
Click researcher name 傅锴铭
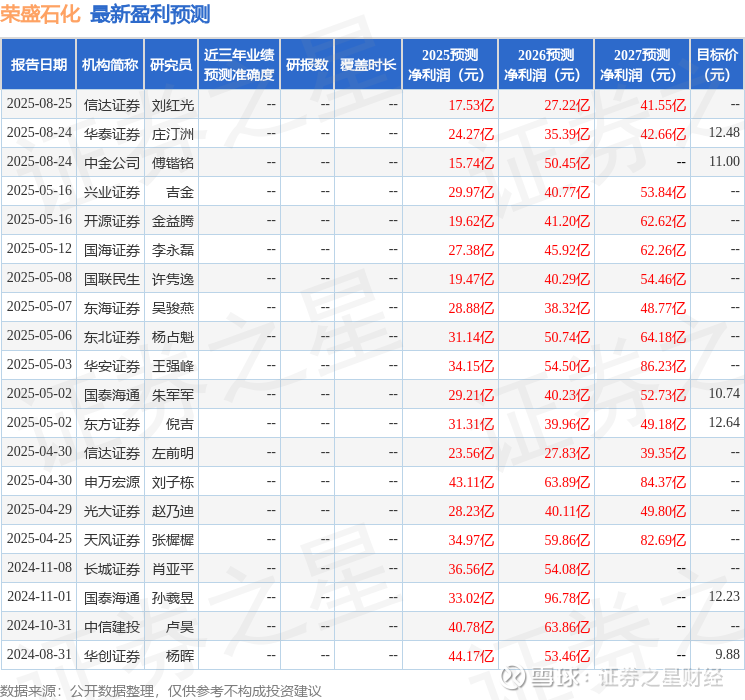point(172,163)
